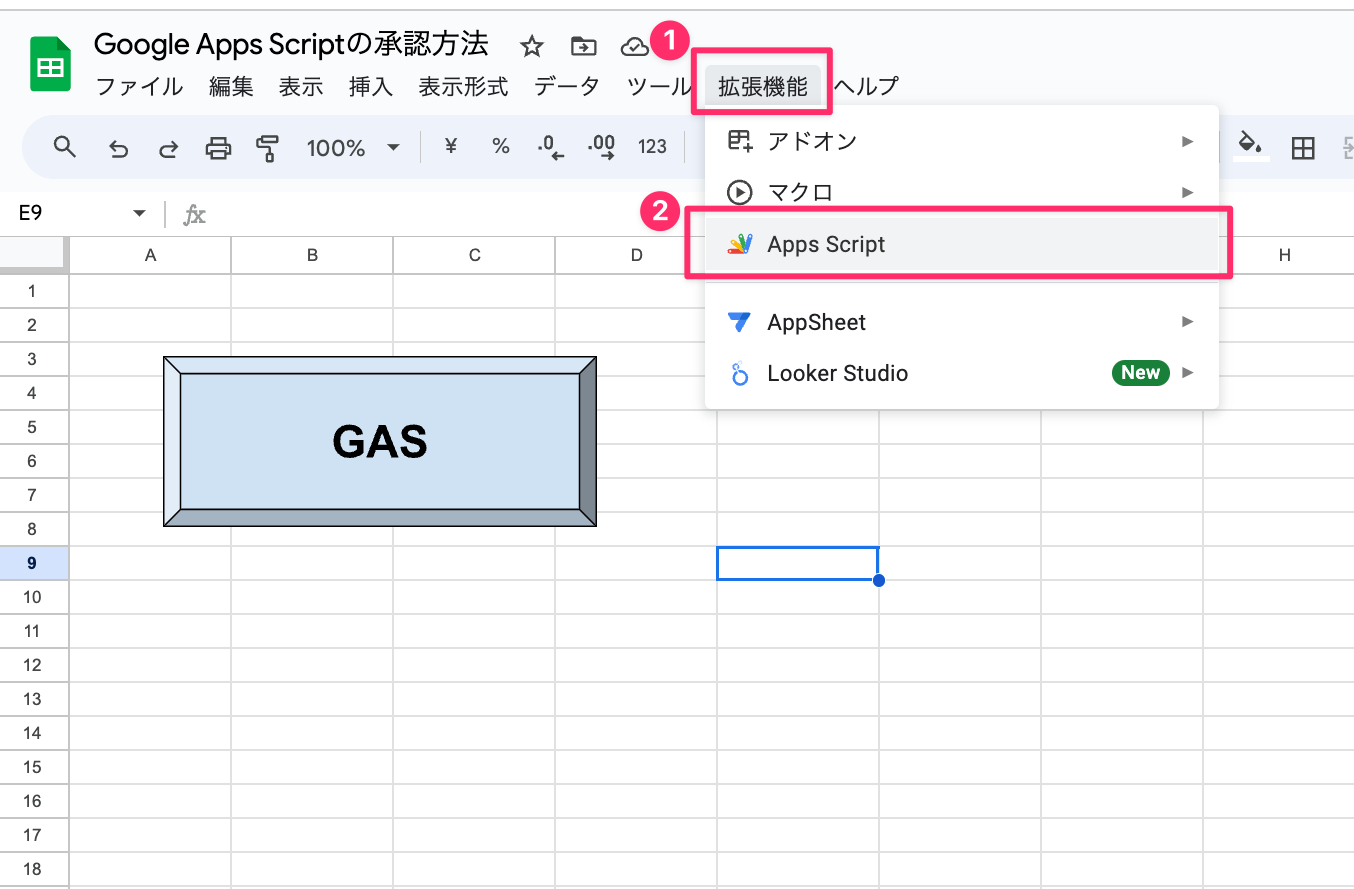Open the borders tool
The width and height of the screenshot is (1354, 889).
tap(1302, 148)
